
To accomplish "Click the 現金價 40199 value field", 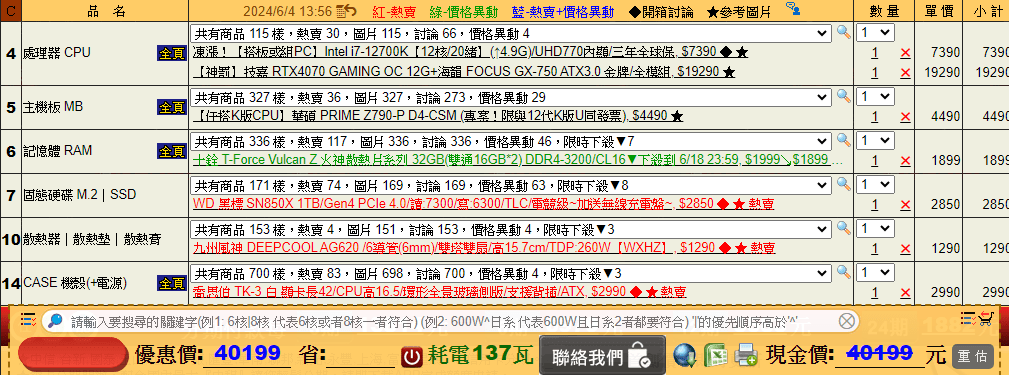I will pos(879,353).
